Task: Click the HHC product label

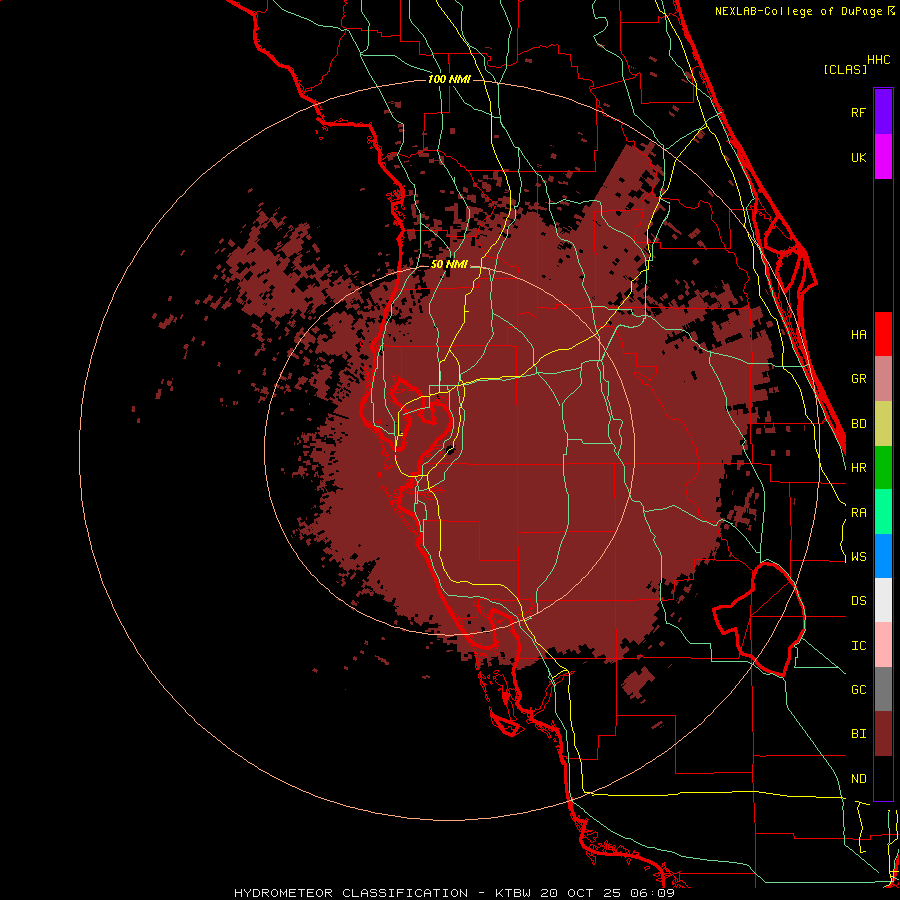Action: 878,60
